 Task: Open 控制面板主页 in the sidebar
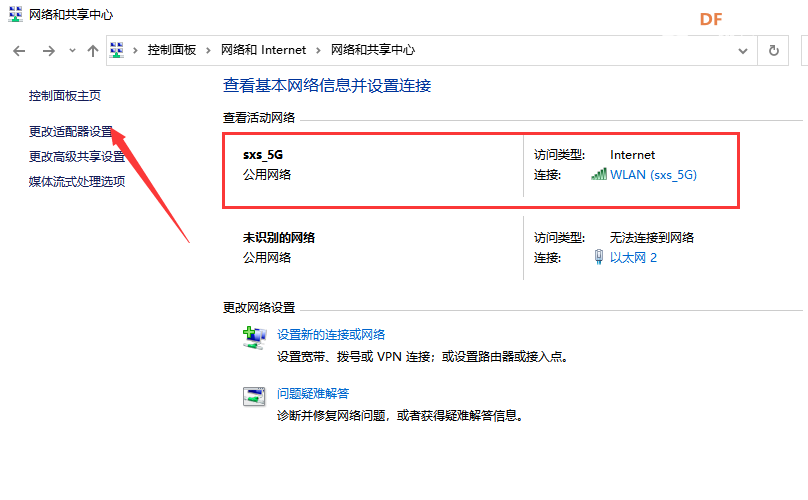(65, 96)
